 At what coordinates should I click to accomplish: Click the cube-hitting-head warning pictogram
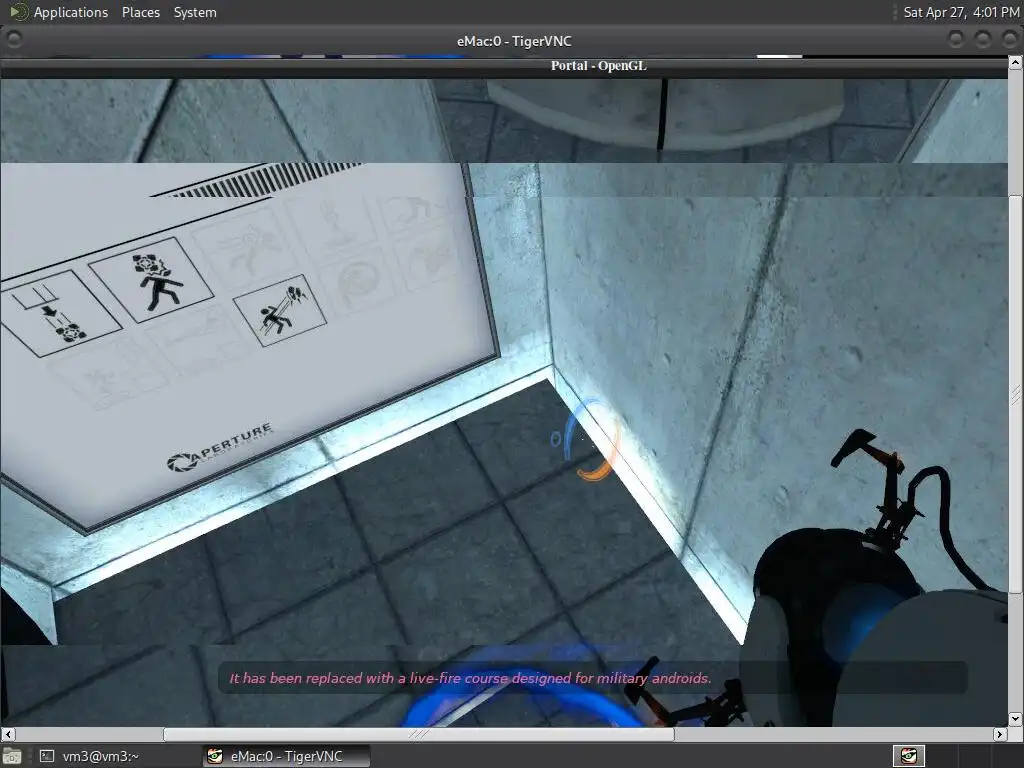[152, 280]
